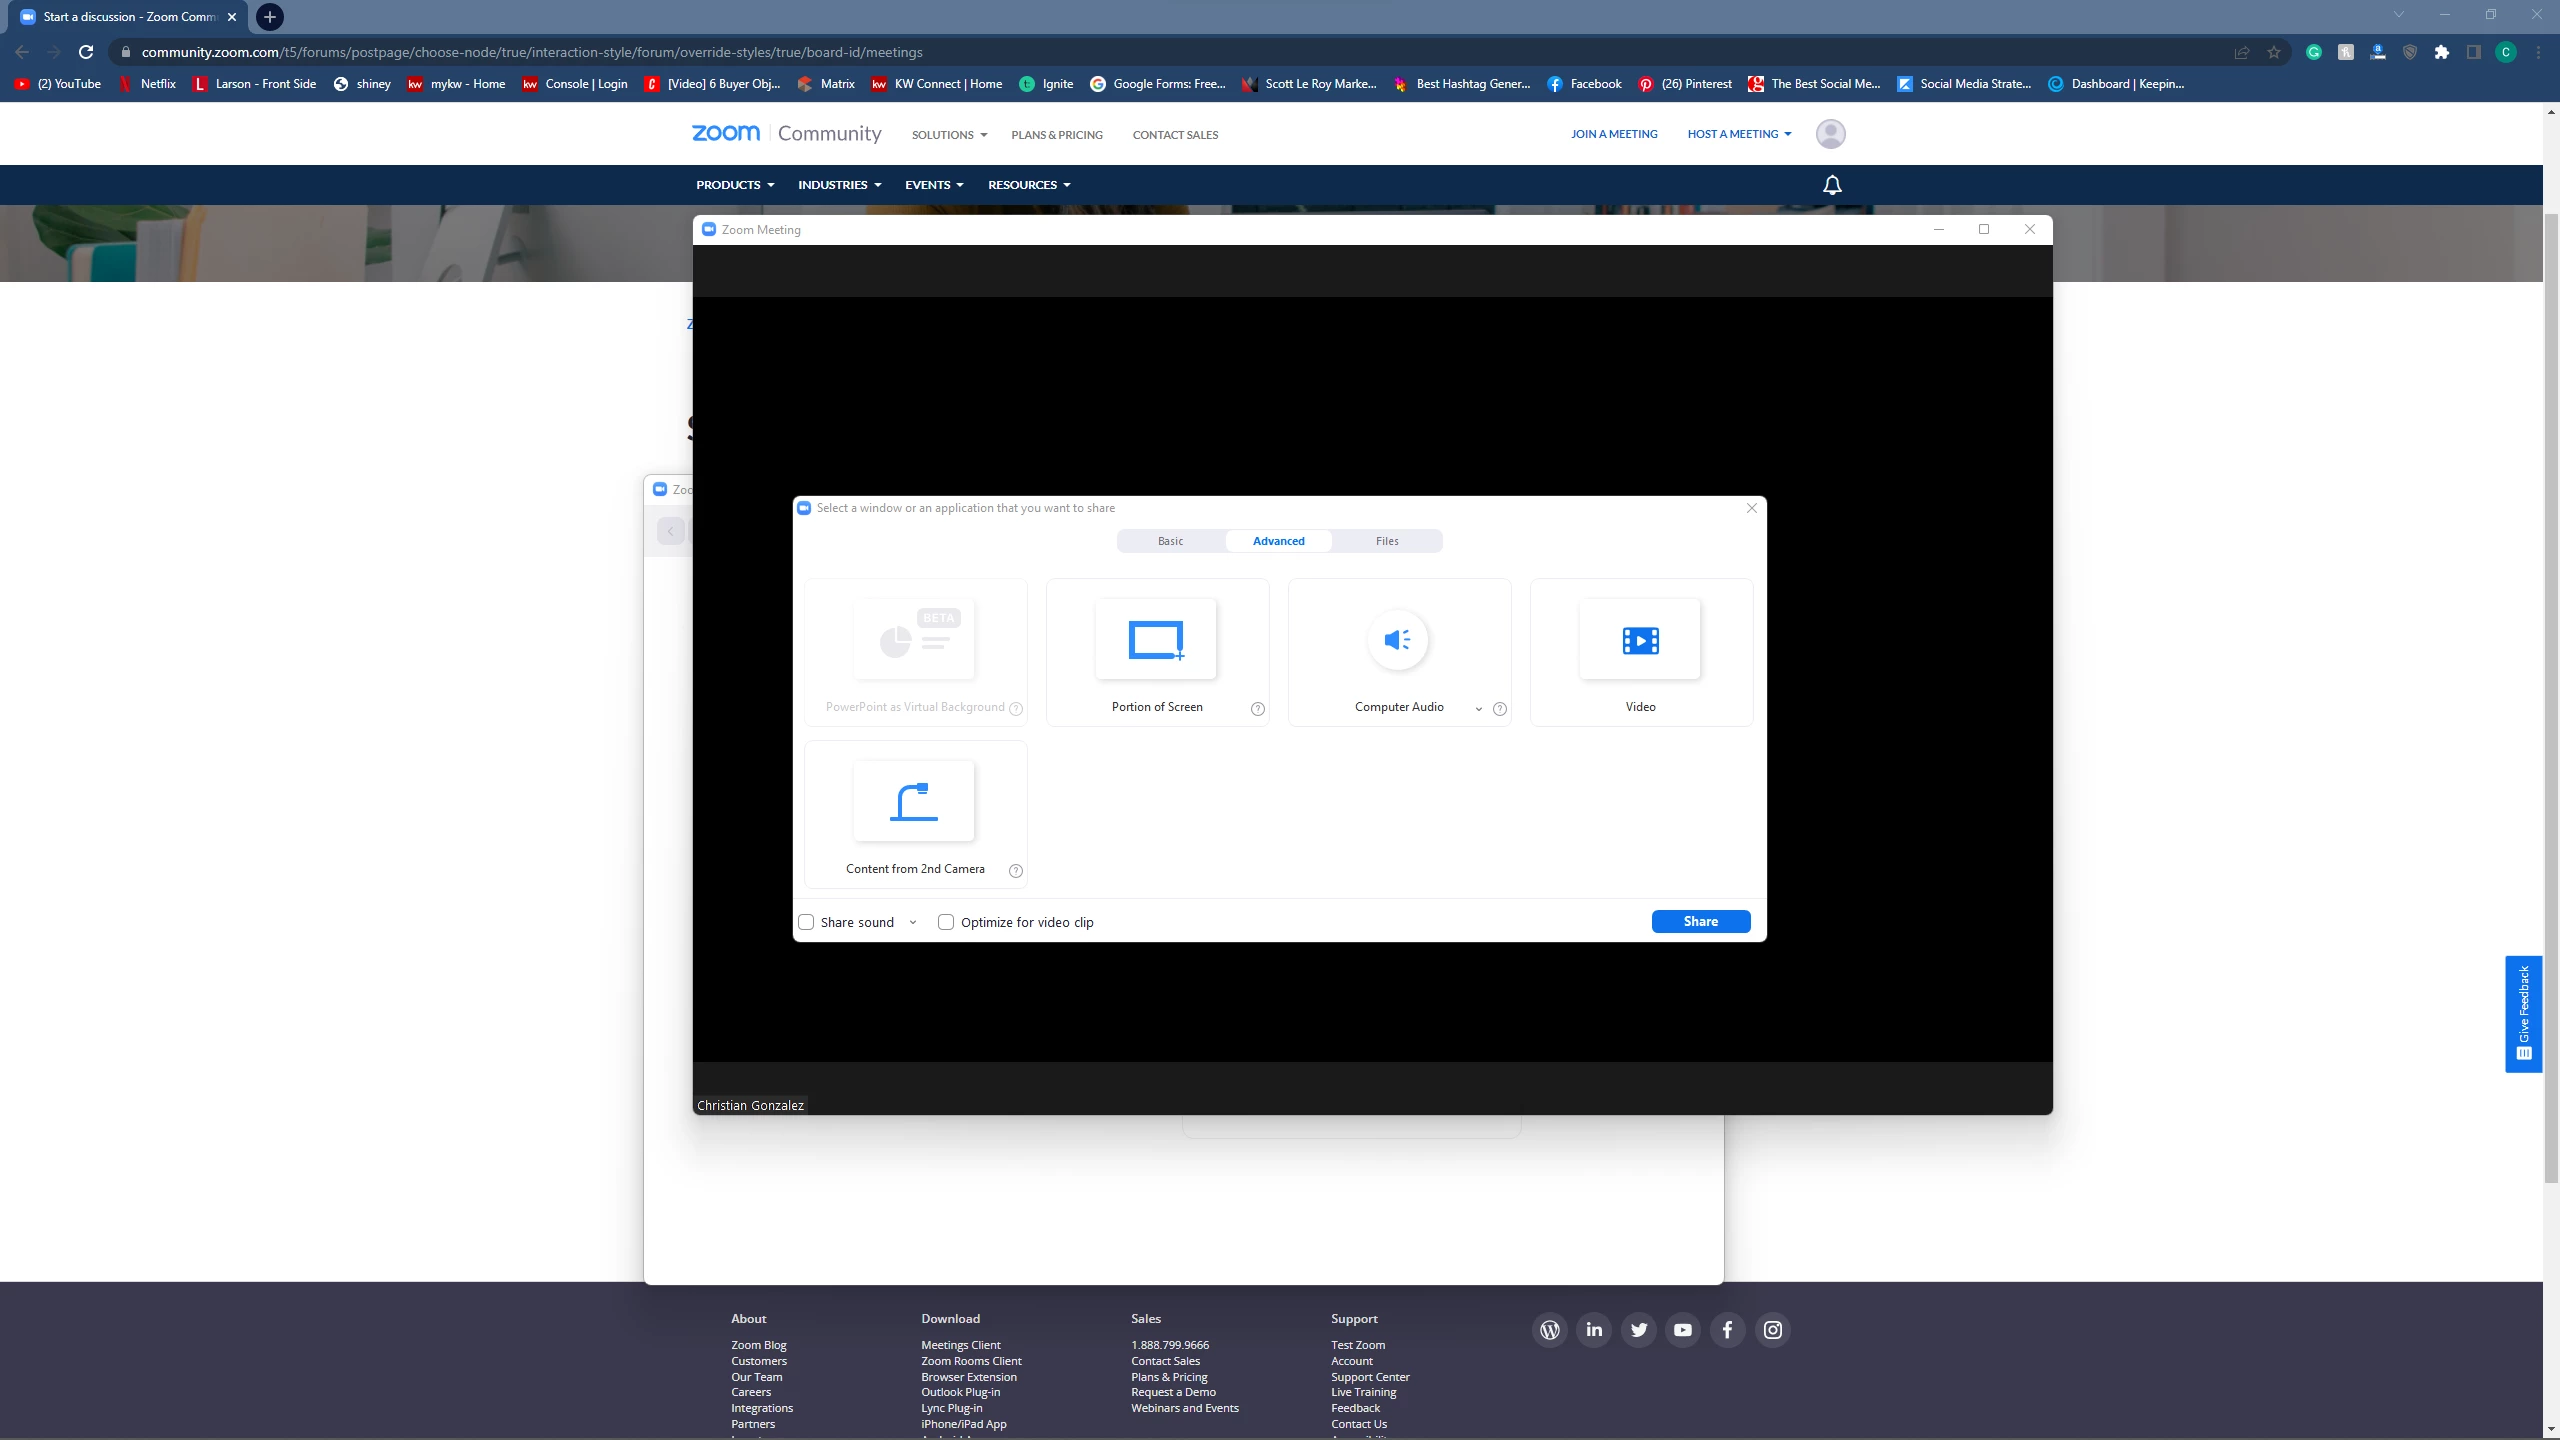Enable the Share sound checkbox
The width and height of the screenshot is (2560, 1440).
coord(806,922)
